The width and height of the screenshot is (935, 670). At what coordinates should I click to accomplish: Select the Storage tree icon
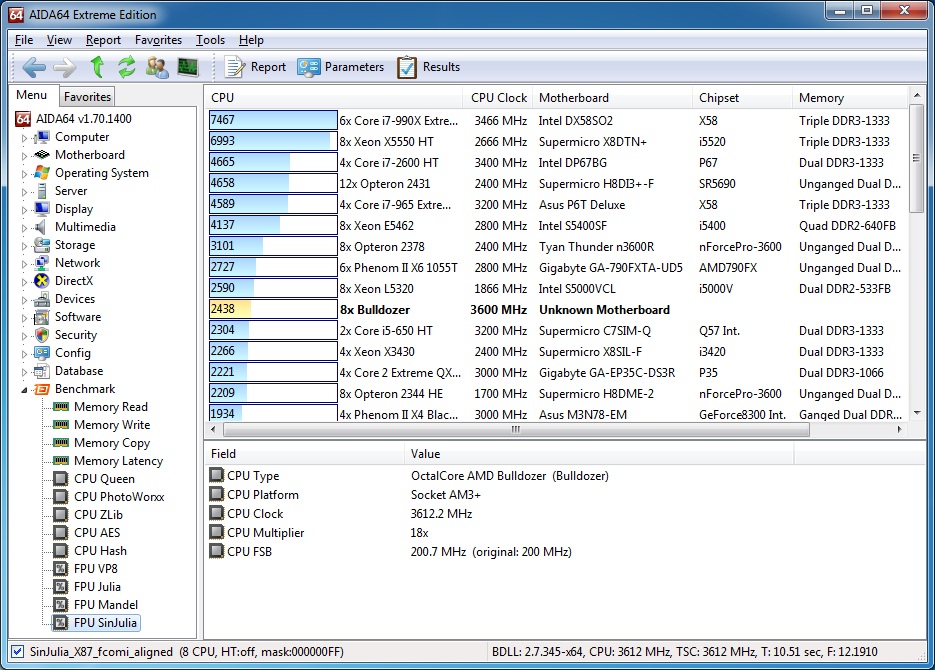point(42,244)
